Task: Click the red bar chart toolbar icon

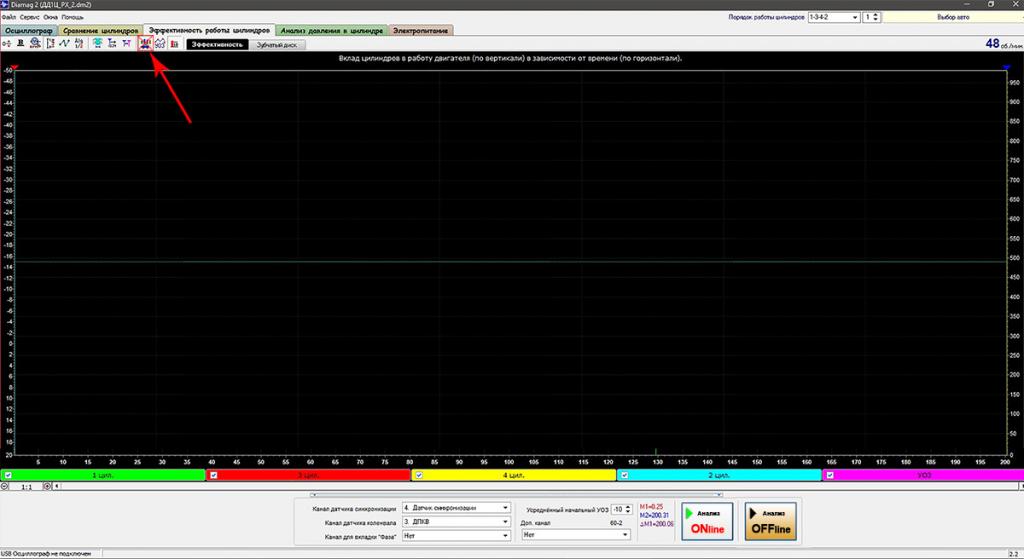Action: pos(174,44)
